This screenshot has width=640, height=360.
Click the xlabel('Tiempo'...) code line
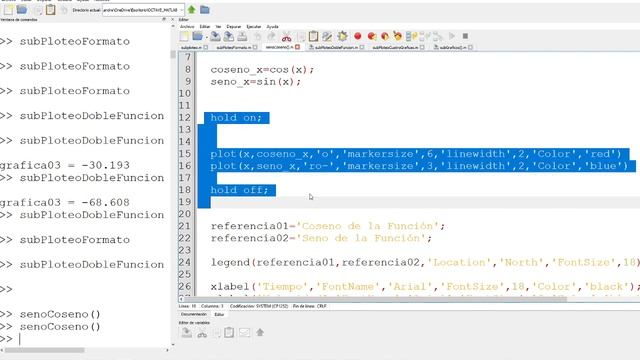424,287
